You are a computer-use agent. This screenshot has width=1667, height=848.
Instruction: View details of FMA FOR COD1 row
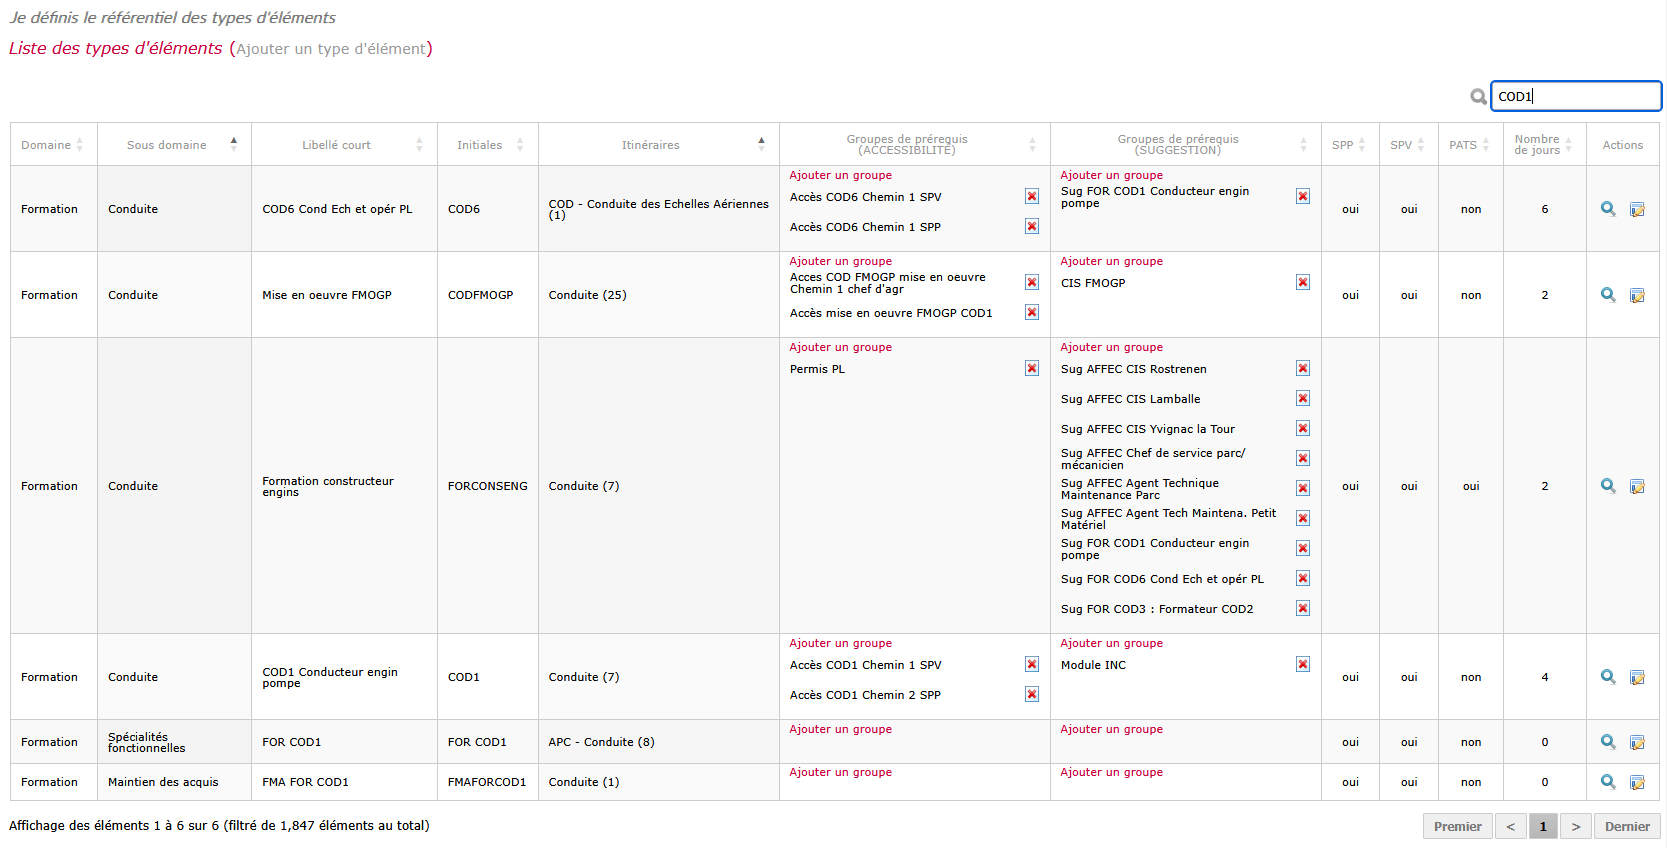(x=1608, y=782)
